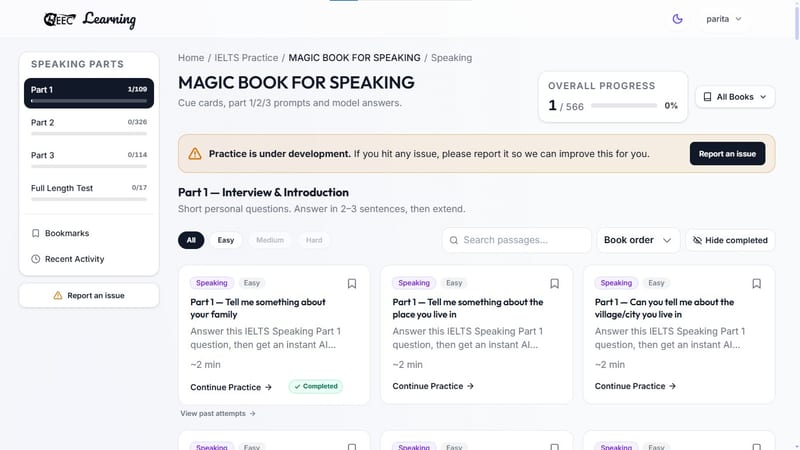Continue Practice on 'village/city you live in' card
Viewport: 800px width, 450px height.
click(635, 386)
